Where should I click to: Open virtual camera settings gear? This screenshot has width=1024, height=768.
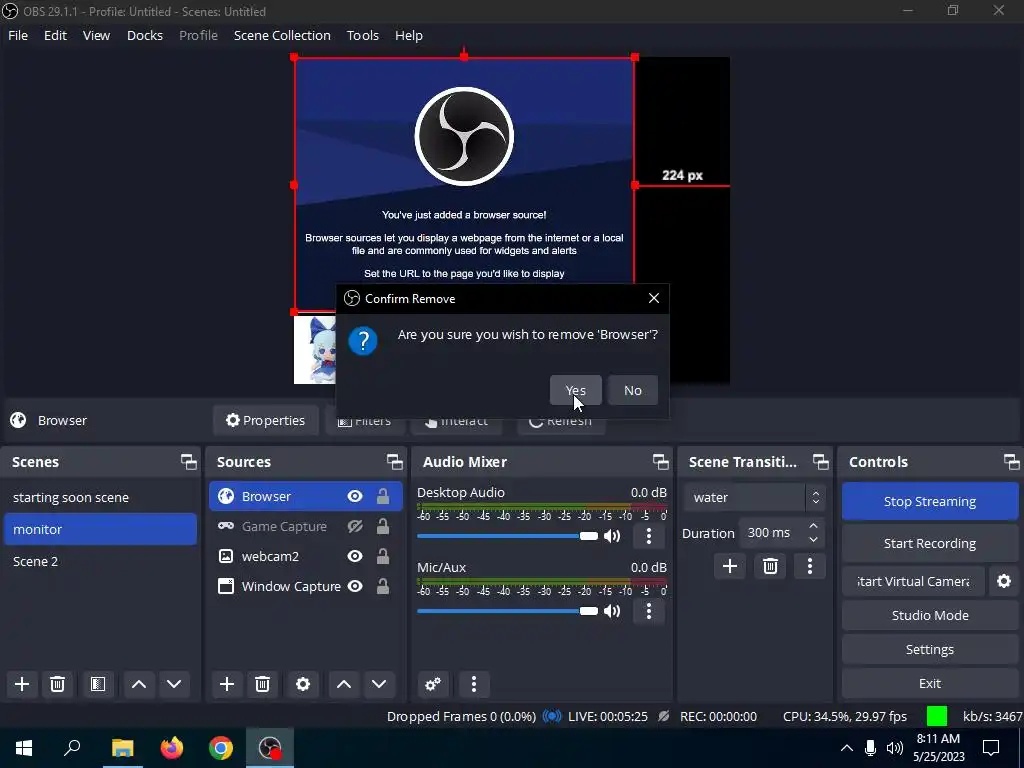pos(1004,581)
